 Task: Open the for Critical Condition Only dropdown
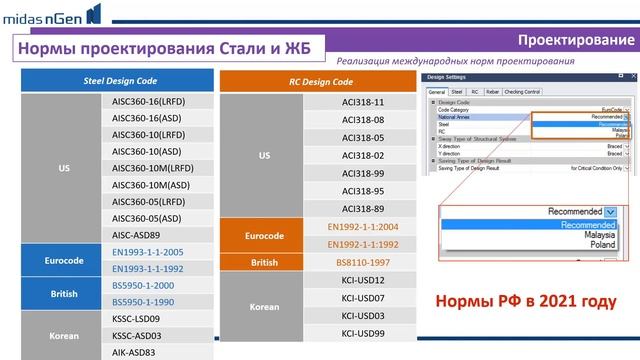pyautogui.click(x=627, y=168)
